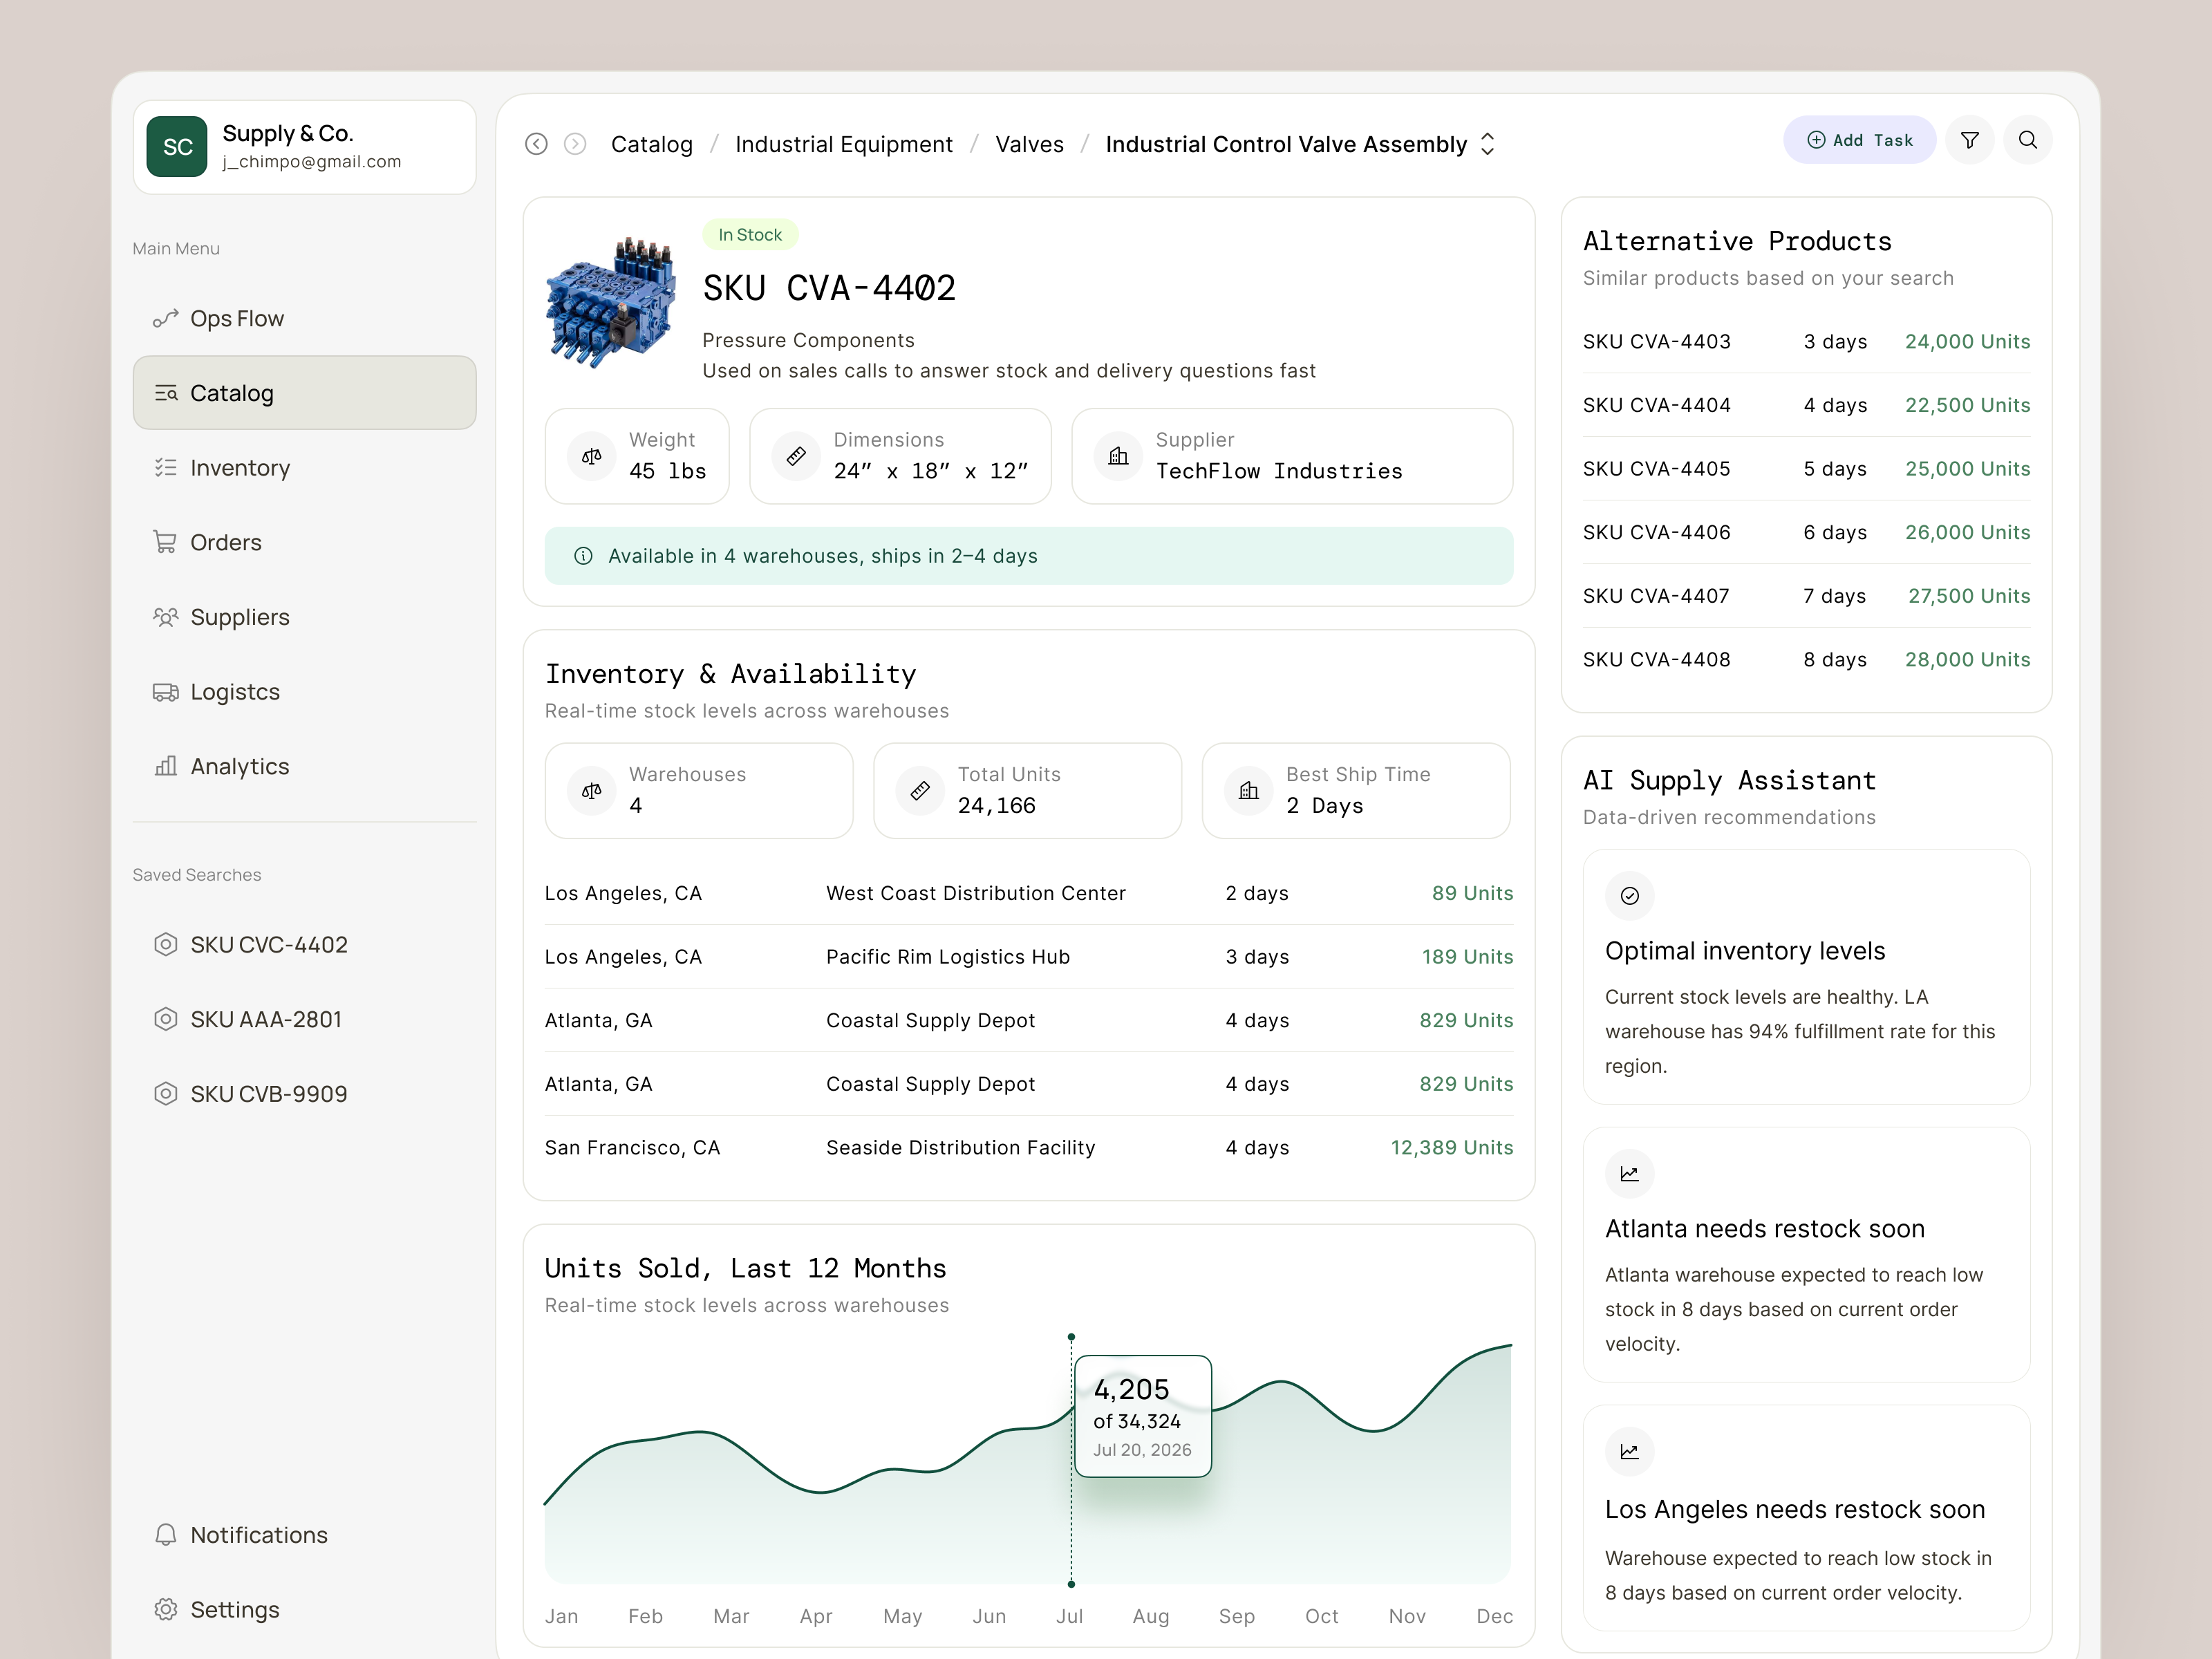Click the icon beside SKU AAA-2801
The image size is (2212, 1659).
[x=165, y=1019]
